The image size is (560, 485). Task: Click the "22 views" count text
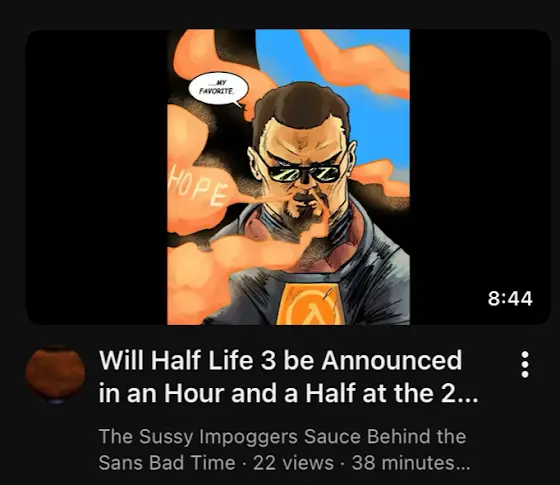(x=293, y=463)
